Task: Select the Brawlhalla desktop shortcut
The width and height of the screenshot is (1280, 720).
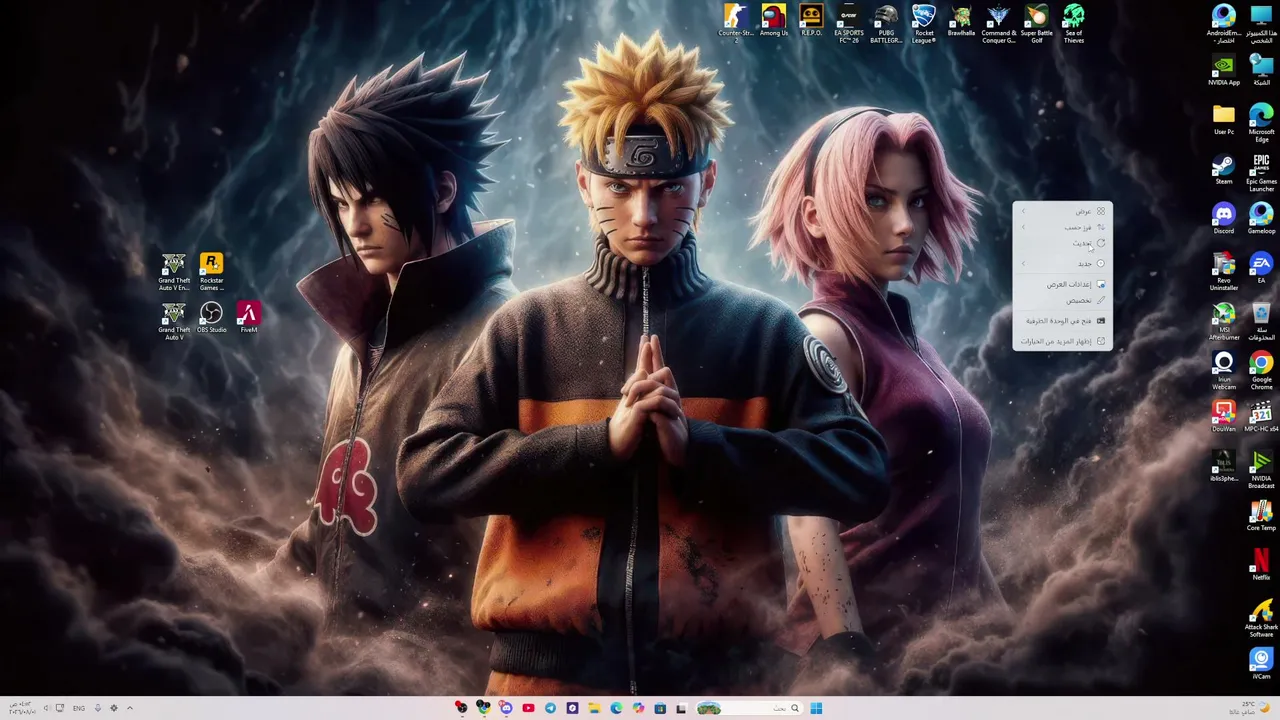Action: click(961, 21)
